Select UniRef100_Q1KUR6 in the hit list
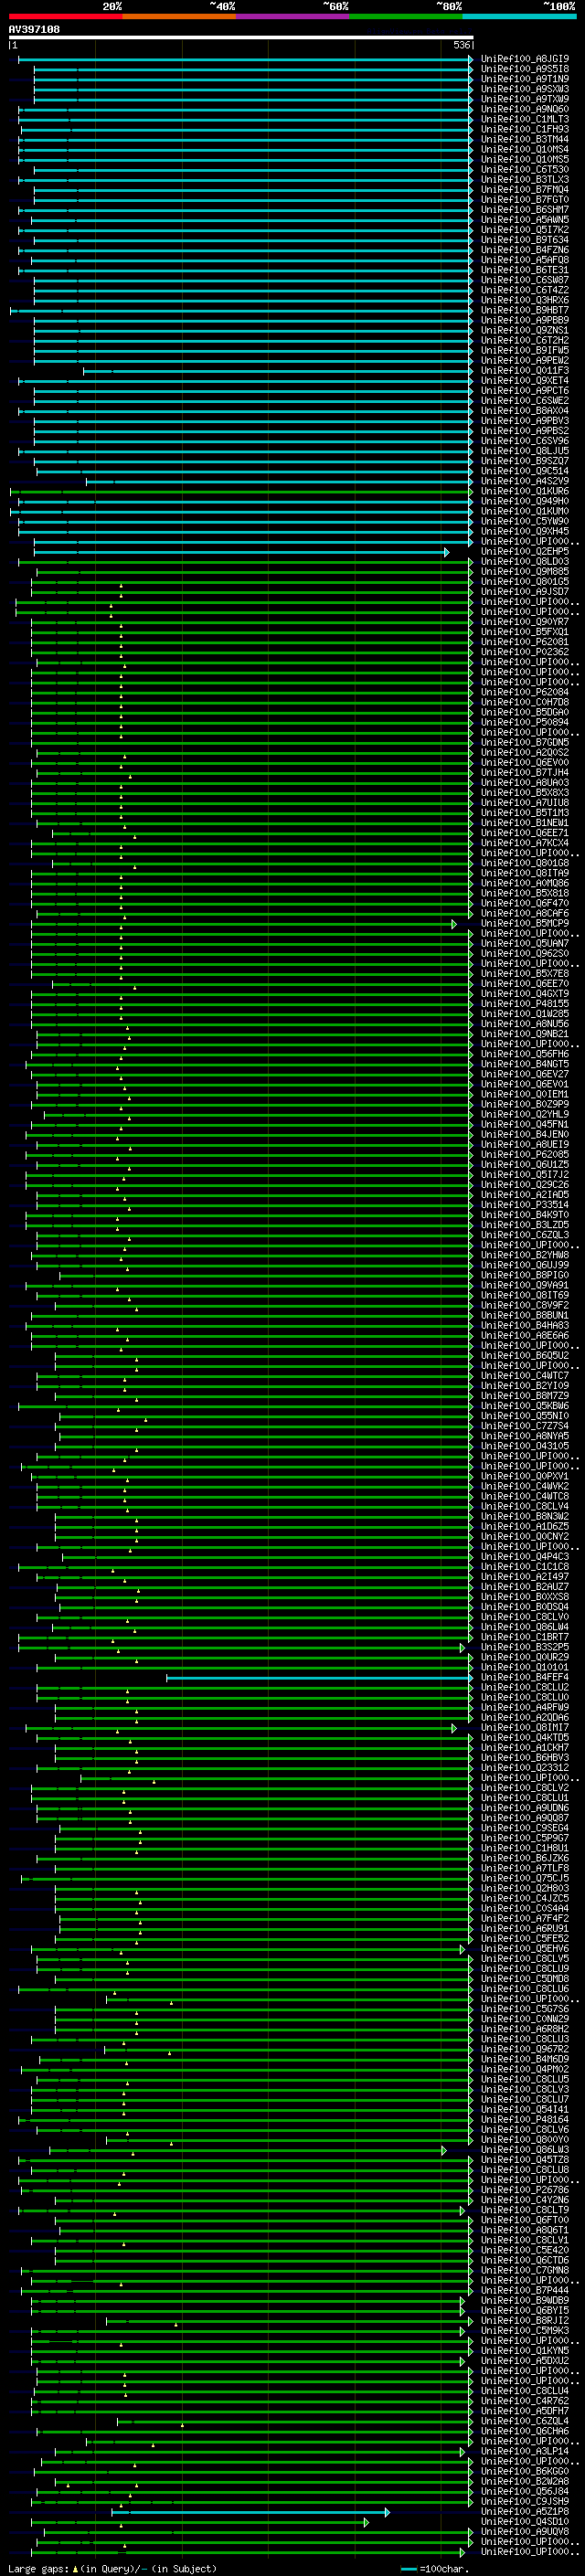 coord(525,491)
